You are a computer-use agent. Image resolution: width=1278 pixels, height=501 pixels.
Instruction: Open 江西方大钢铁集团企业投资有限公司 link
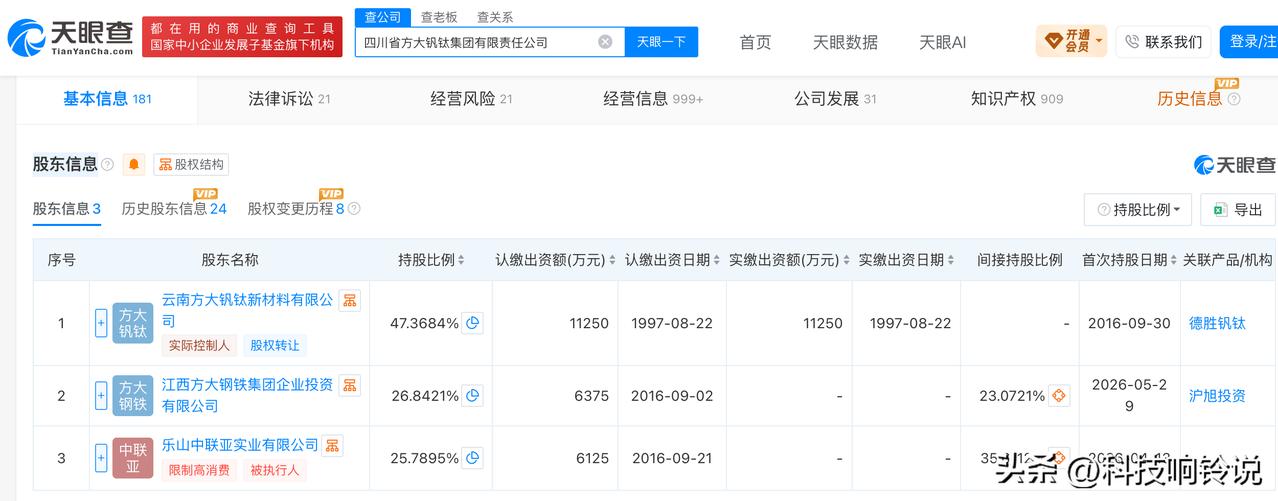[247, 395]
